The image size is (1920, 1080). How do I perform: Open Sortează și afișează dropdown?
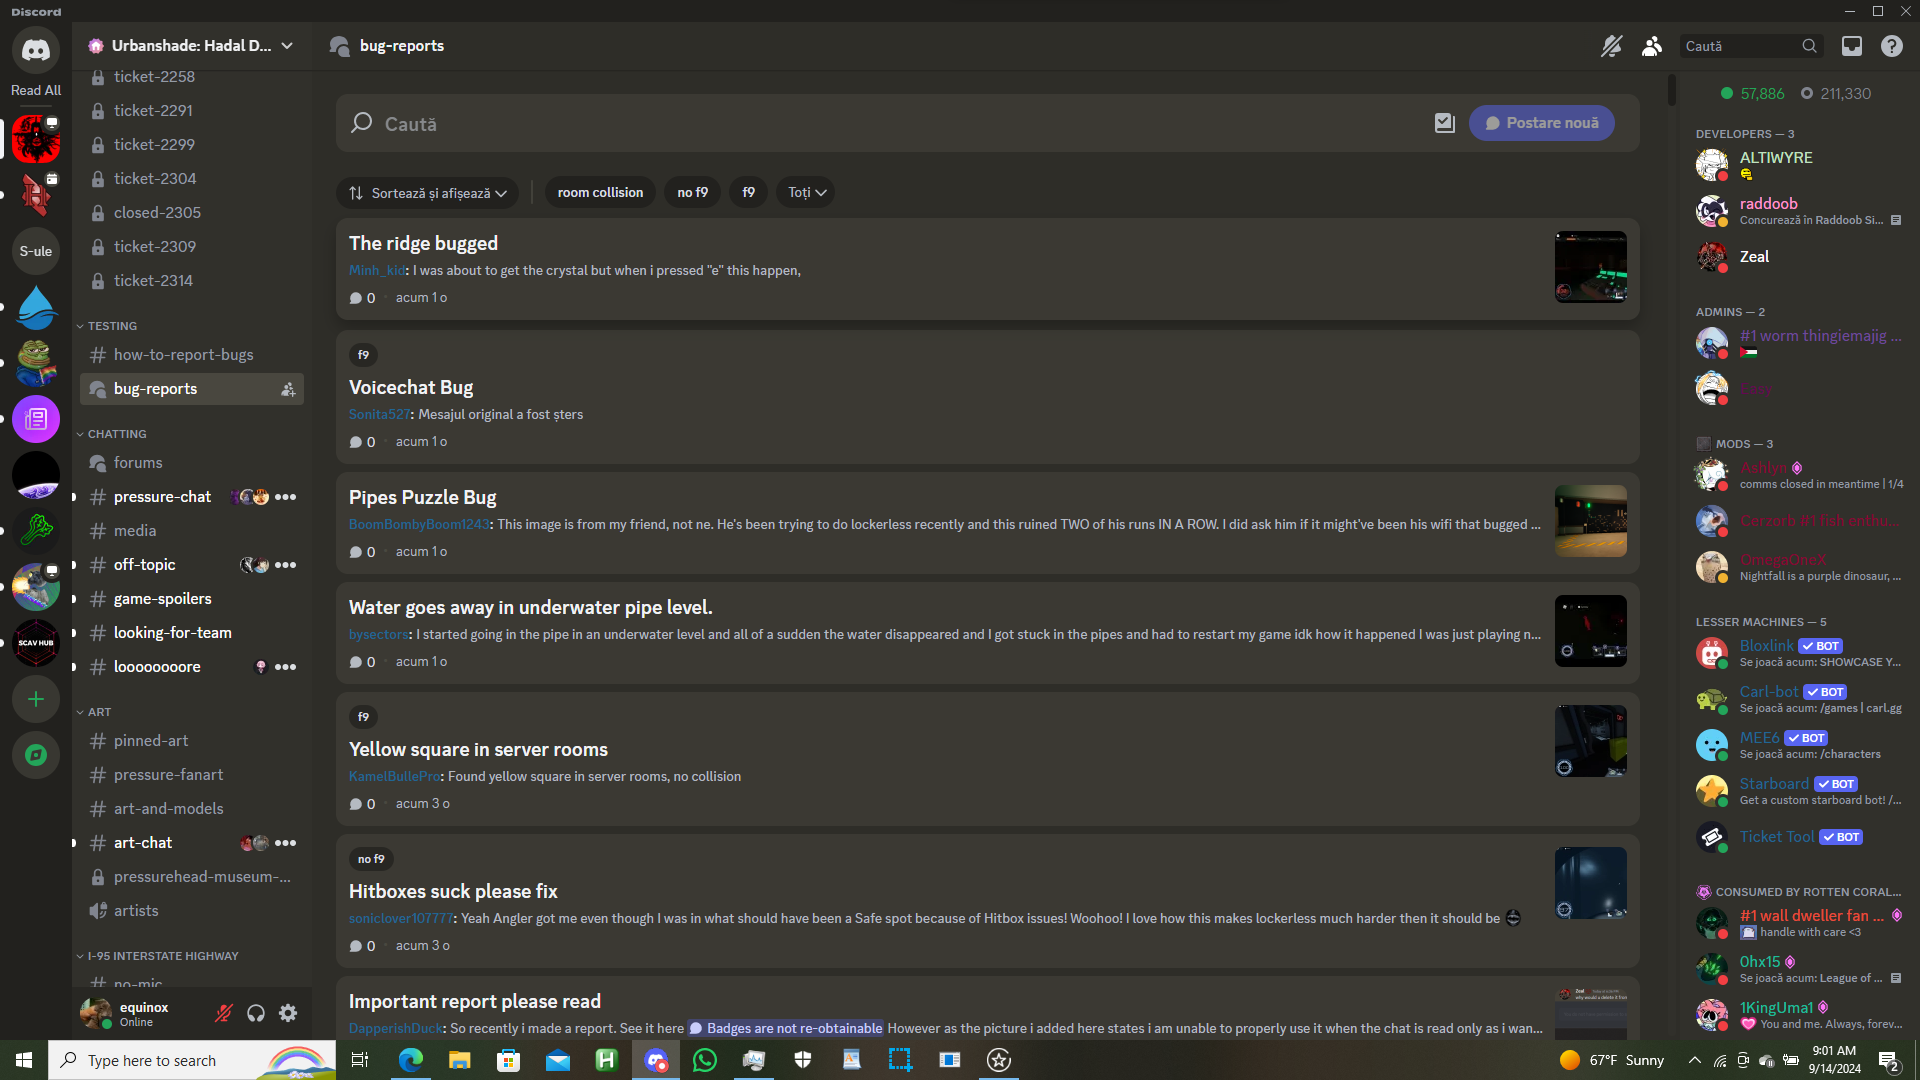427,193
